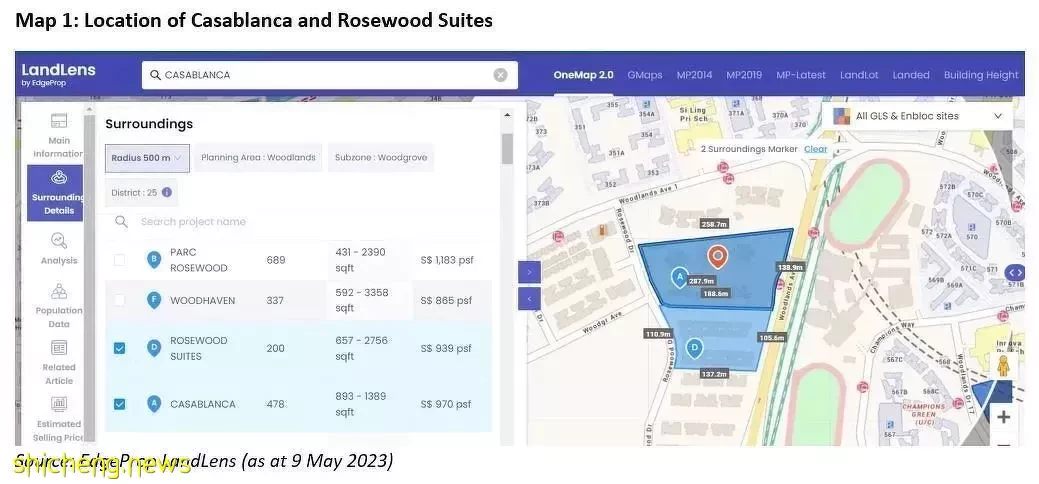Screen dimensions: 1039x484
Task: Click the CASABLANCA project name in list
Action: (x=203, y=404)
